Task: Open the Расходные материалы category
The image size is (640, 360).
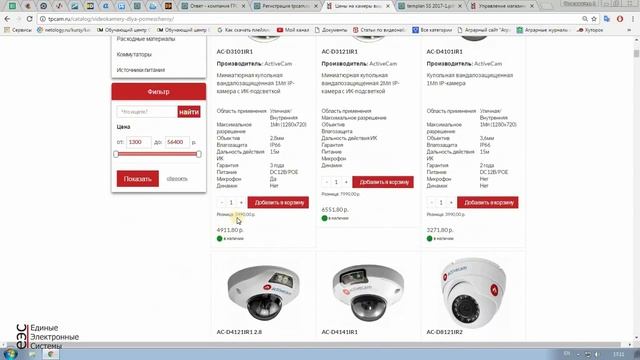Action: tap(146, 39)
